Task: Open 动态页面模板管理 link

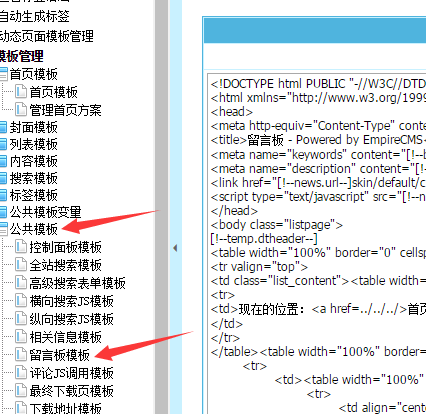Action: [47, 36]
